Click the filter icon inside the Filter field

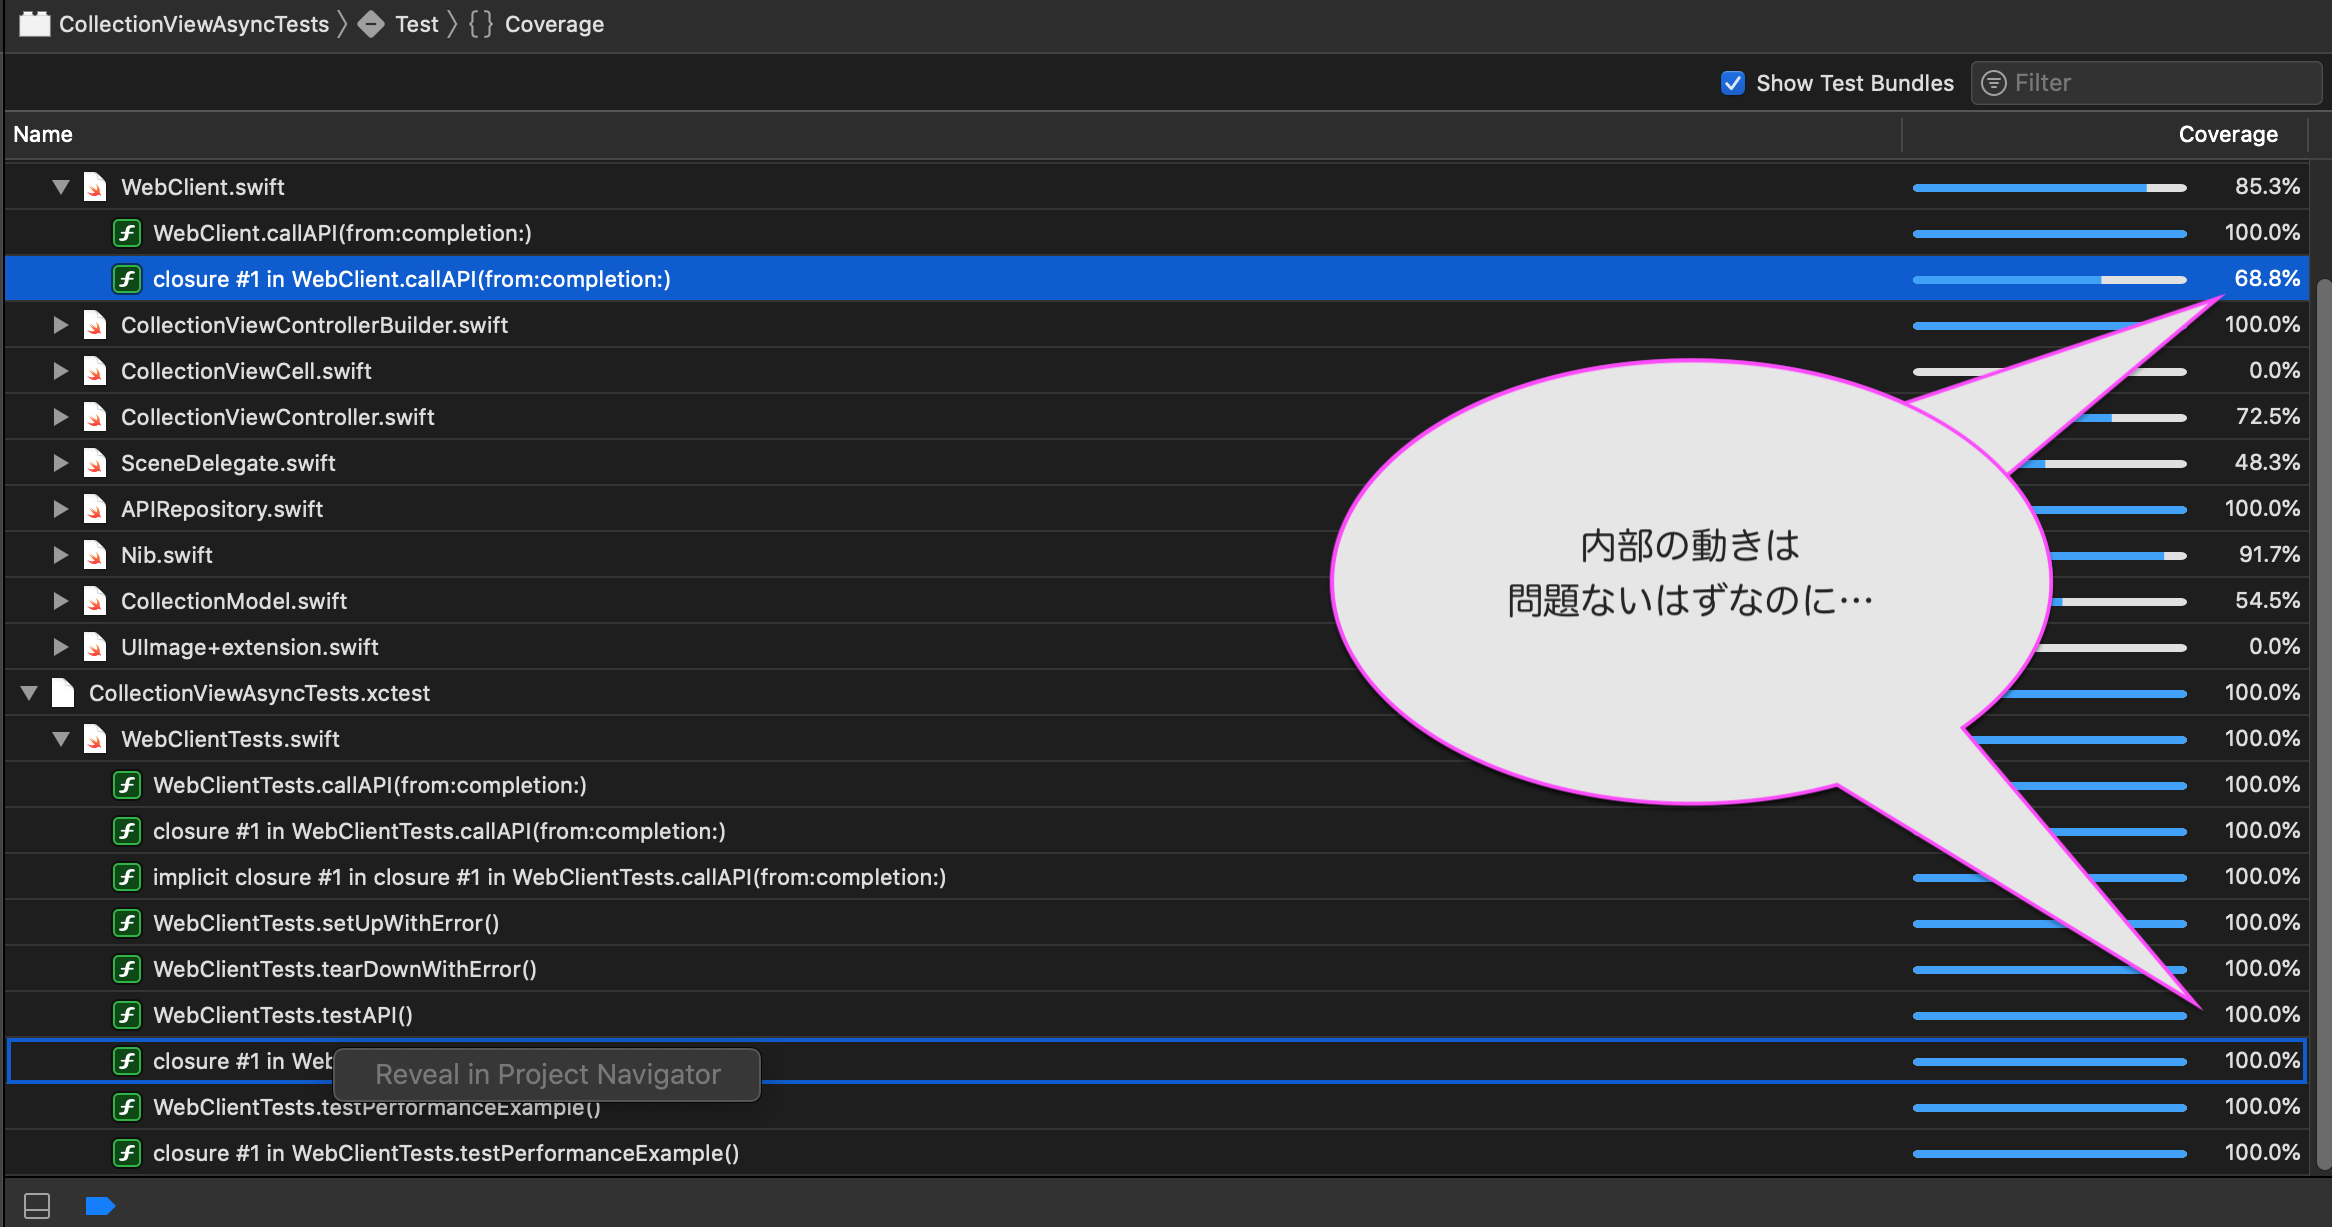[1994, 83]
